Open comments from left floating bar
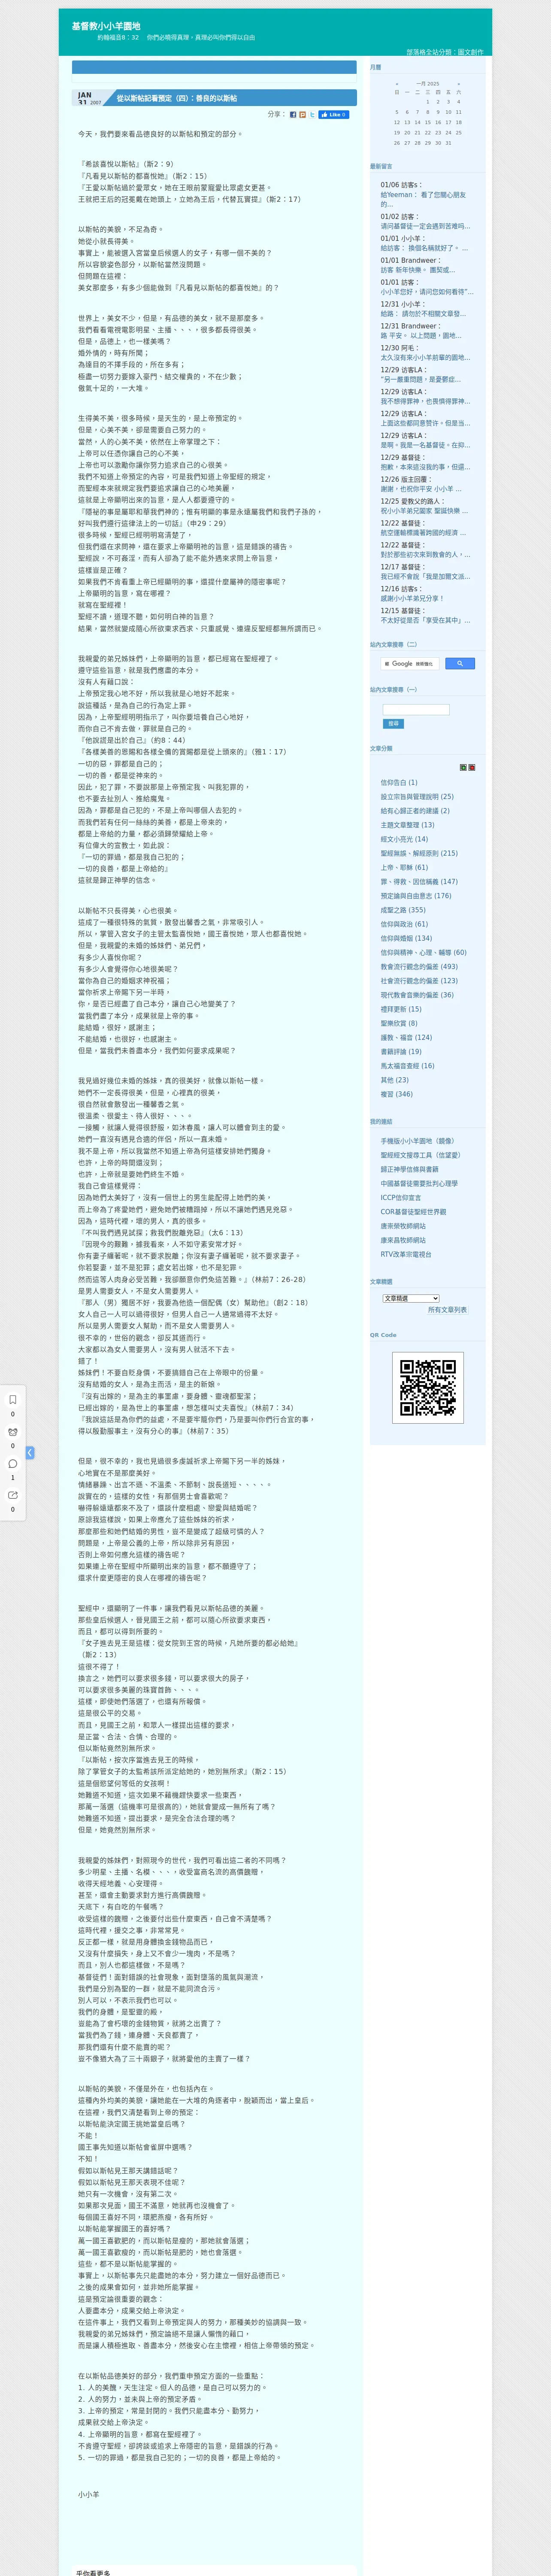The image size is (551, 2576). 13,1463
